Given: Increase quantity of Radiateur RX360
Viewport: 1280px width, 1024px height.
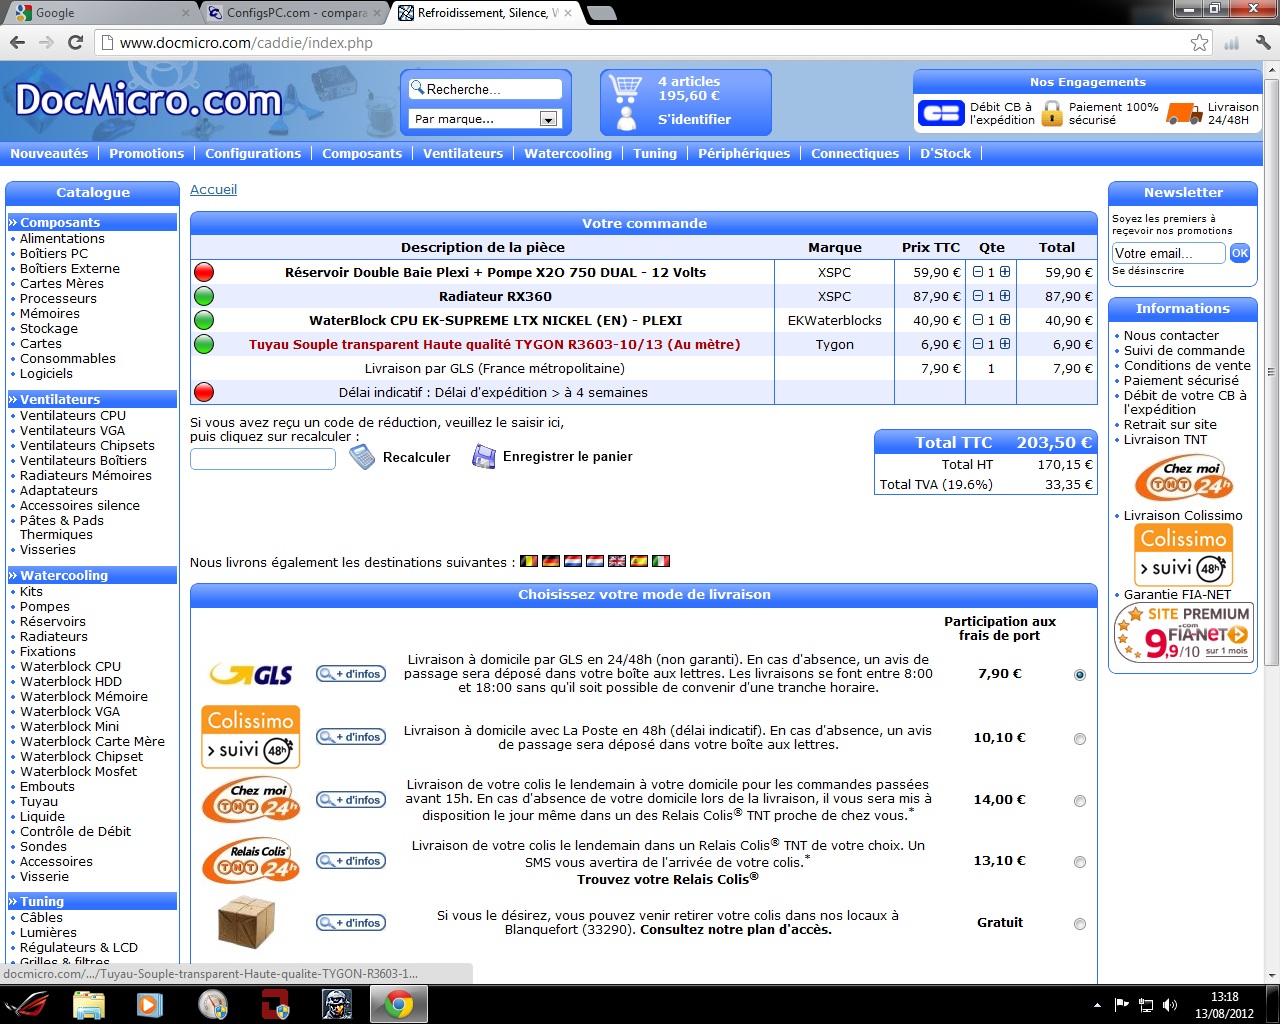Looking at the screenshot, I should [1004, 296].
